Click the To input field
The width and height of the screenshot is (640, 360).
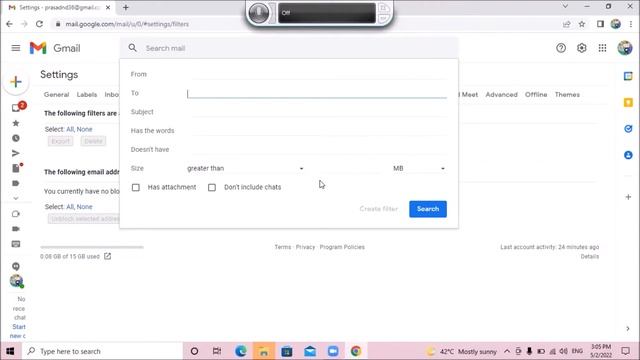[x=317, y=93]
